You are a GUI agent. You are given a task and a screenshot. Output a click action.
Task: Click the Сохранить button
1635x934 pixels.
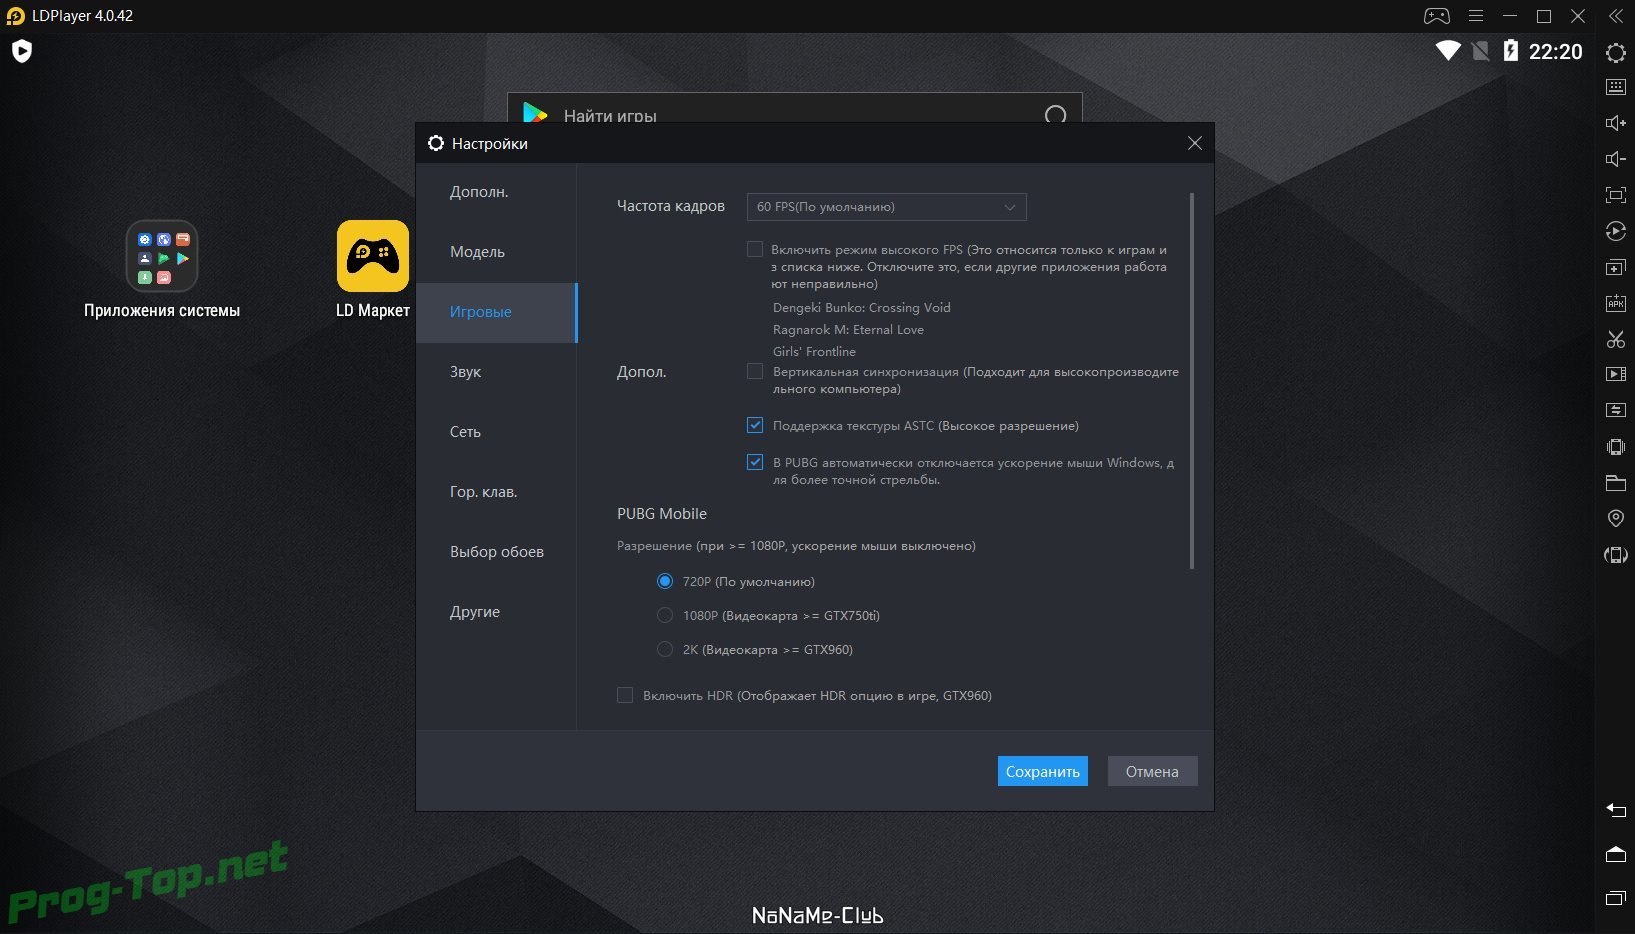pyautogui.click(x=1042, y=771)
